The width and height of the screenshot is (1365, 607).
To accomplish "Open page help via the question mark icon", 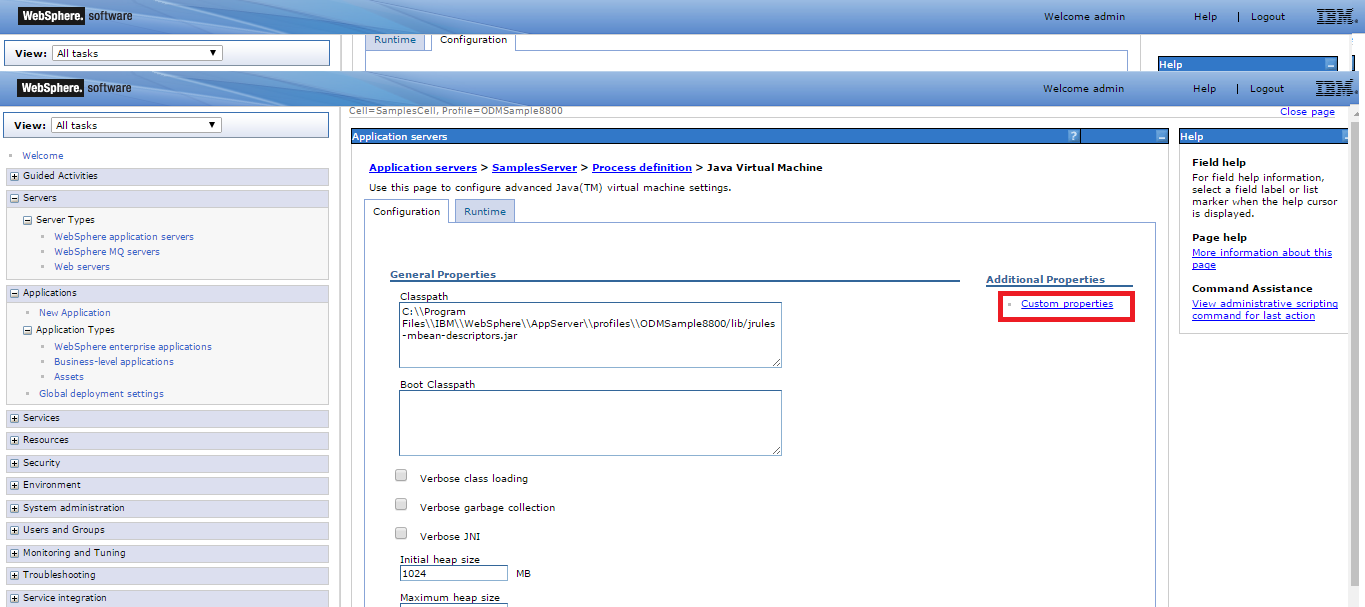I will (1073, 136).
